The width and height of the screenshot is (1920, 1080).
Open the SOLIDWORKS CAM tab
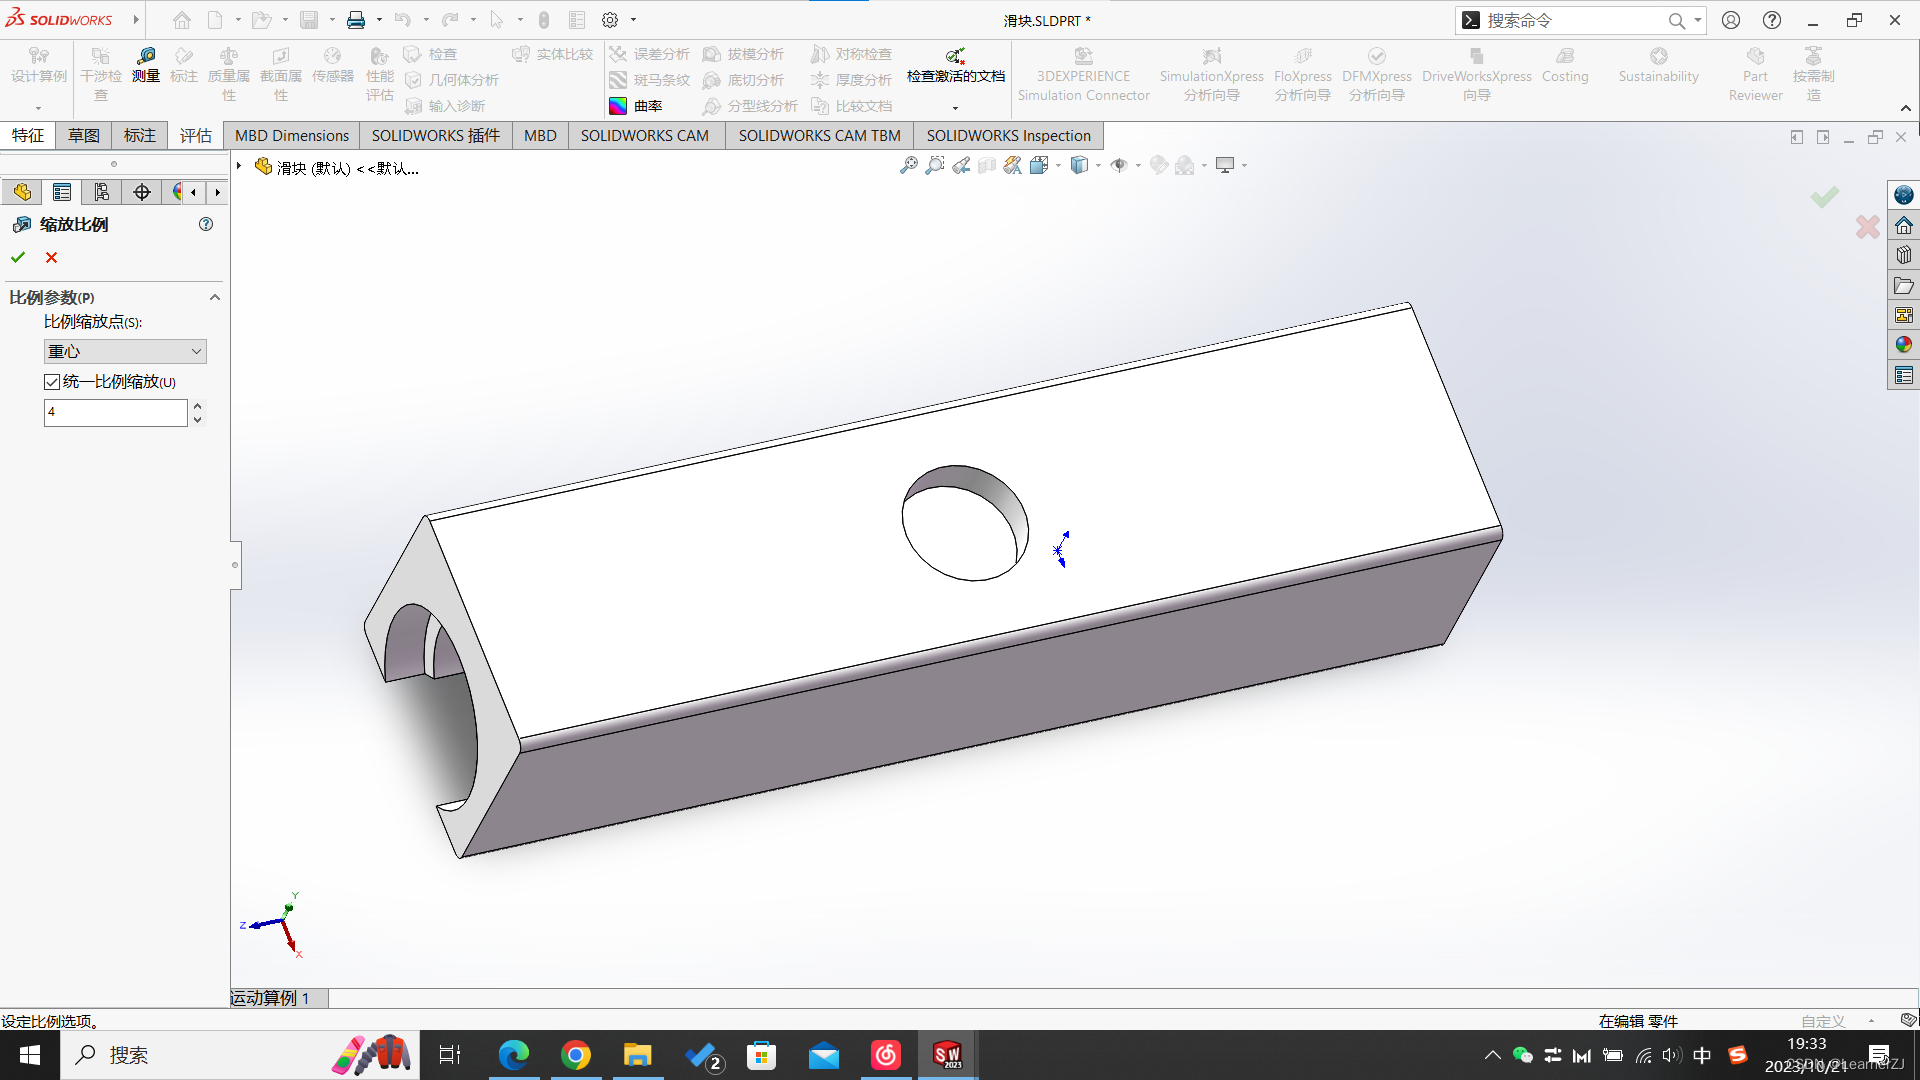644,135
